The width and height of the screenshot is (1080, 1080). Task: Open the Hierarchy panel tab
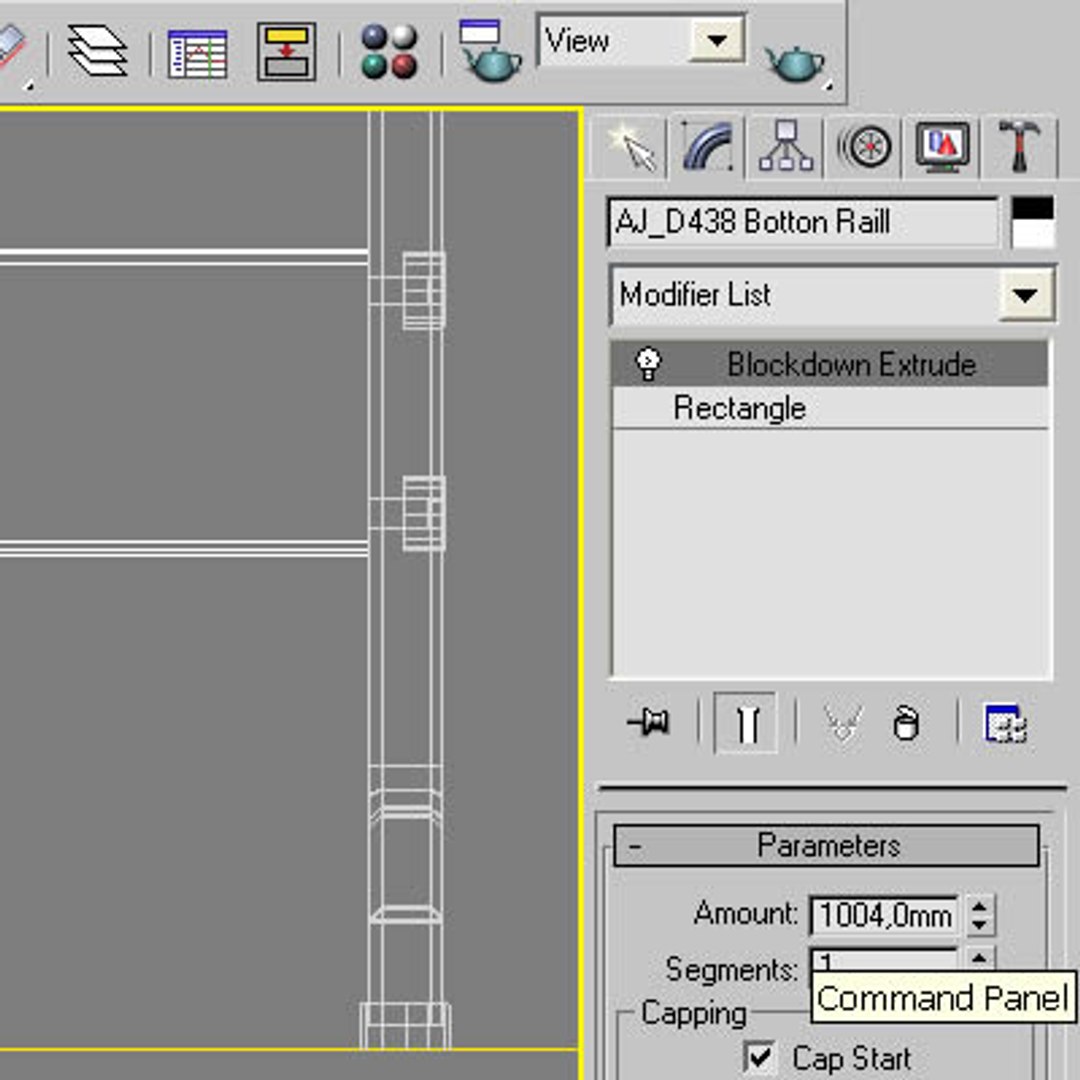click(786, 147)
